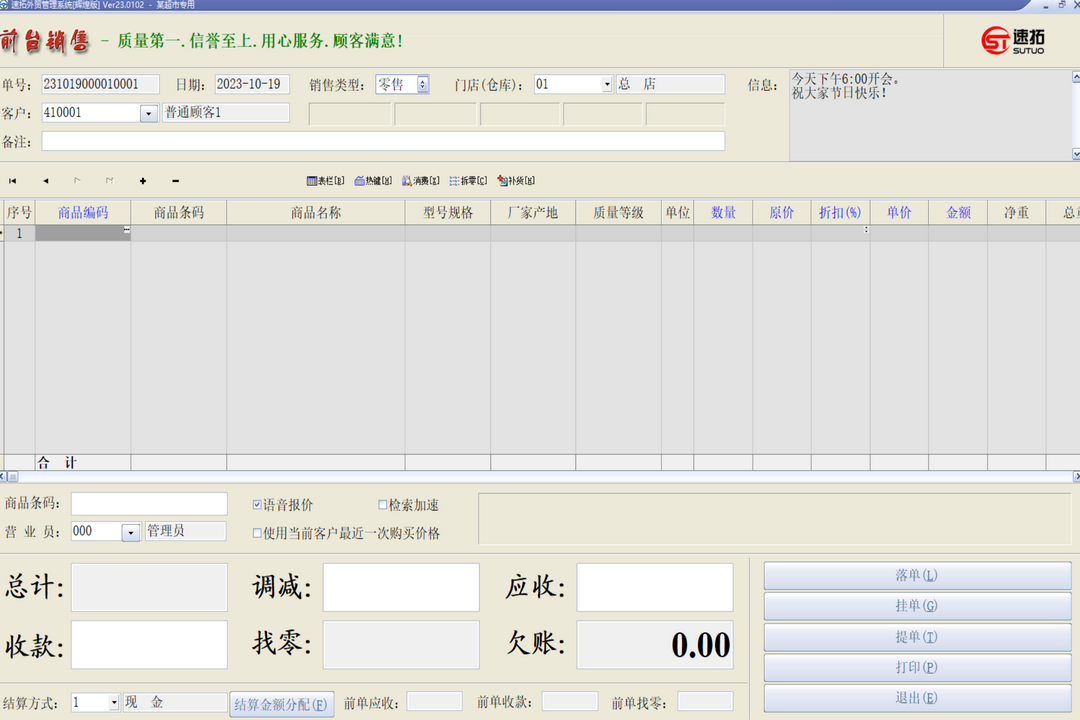This screenshot has height=720, width=1080.
Task: Toggle the 语音报价 checkbox
Action: (x=257, y=506)
